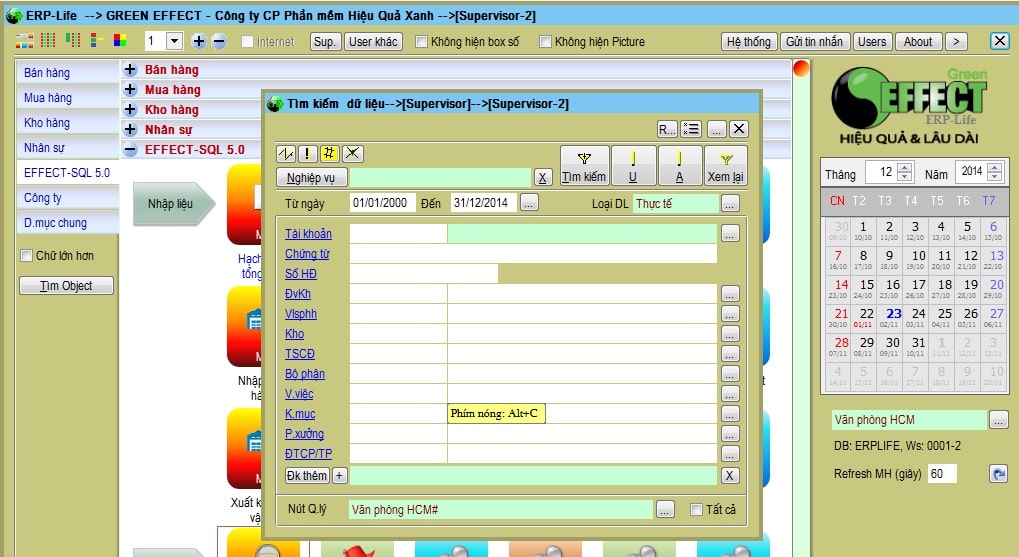
Task: Collapse the EFFECT-SQL 5.0 section
Action: coord(130,150)
